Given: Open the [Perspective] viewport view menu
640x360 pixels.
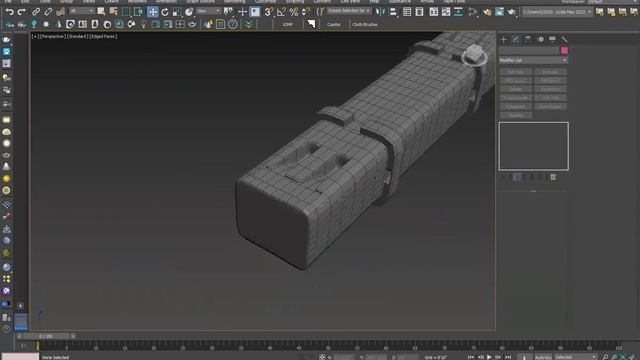Looking at the screenshot, I should click(52, 36).
